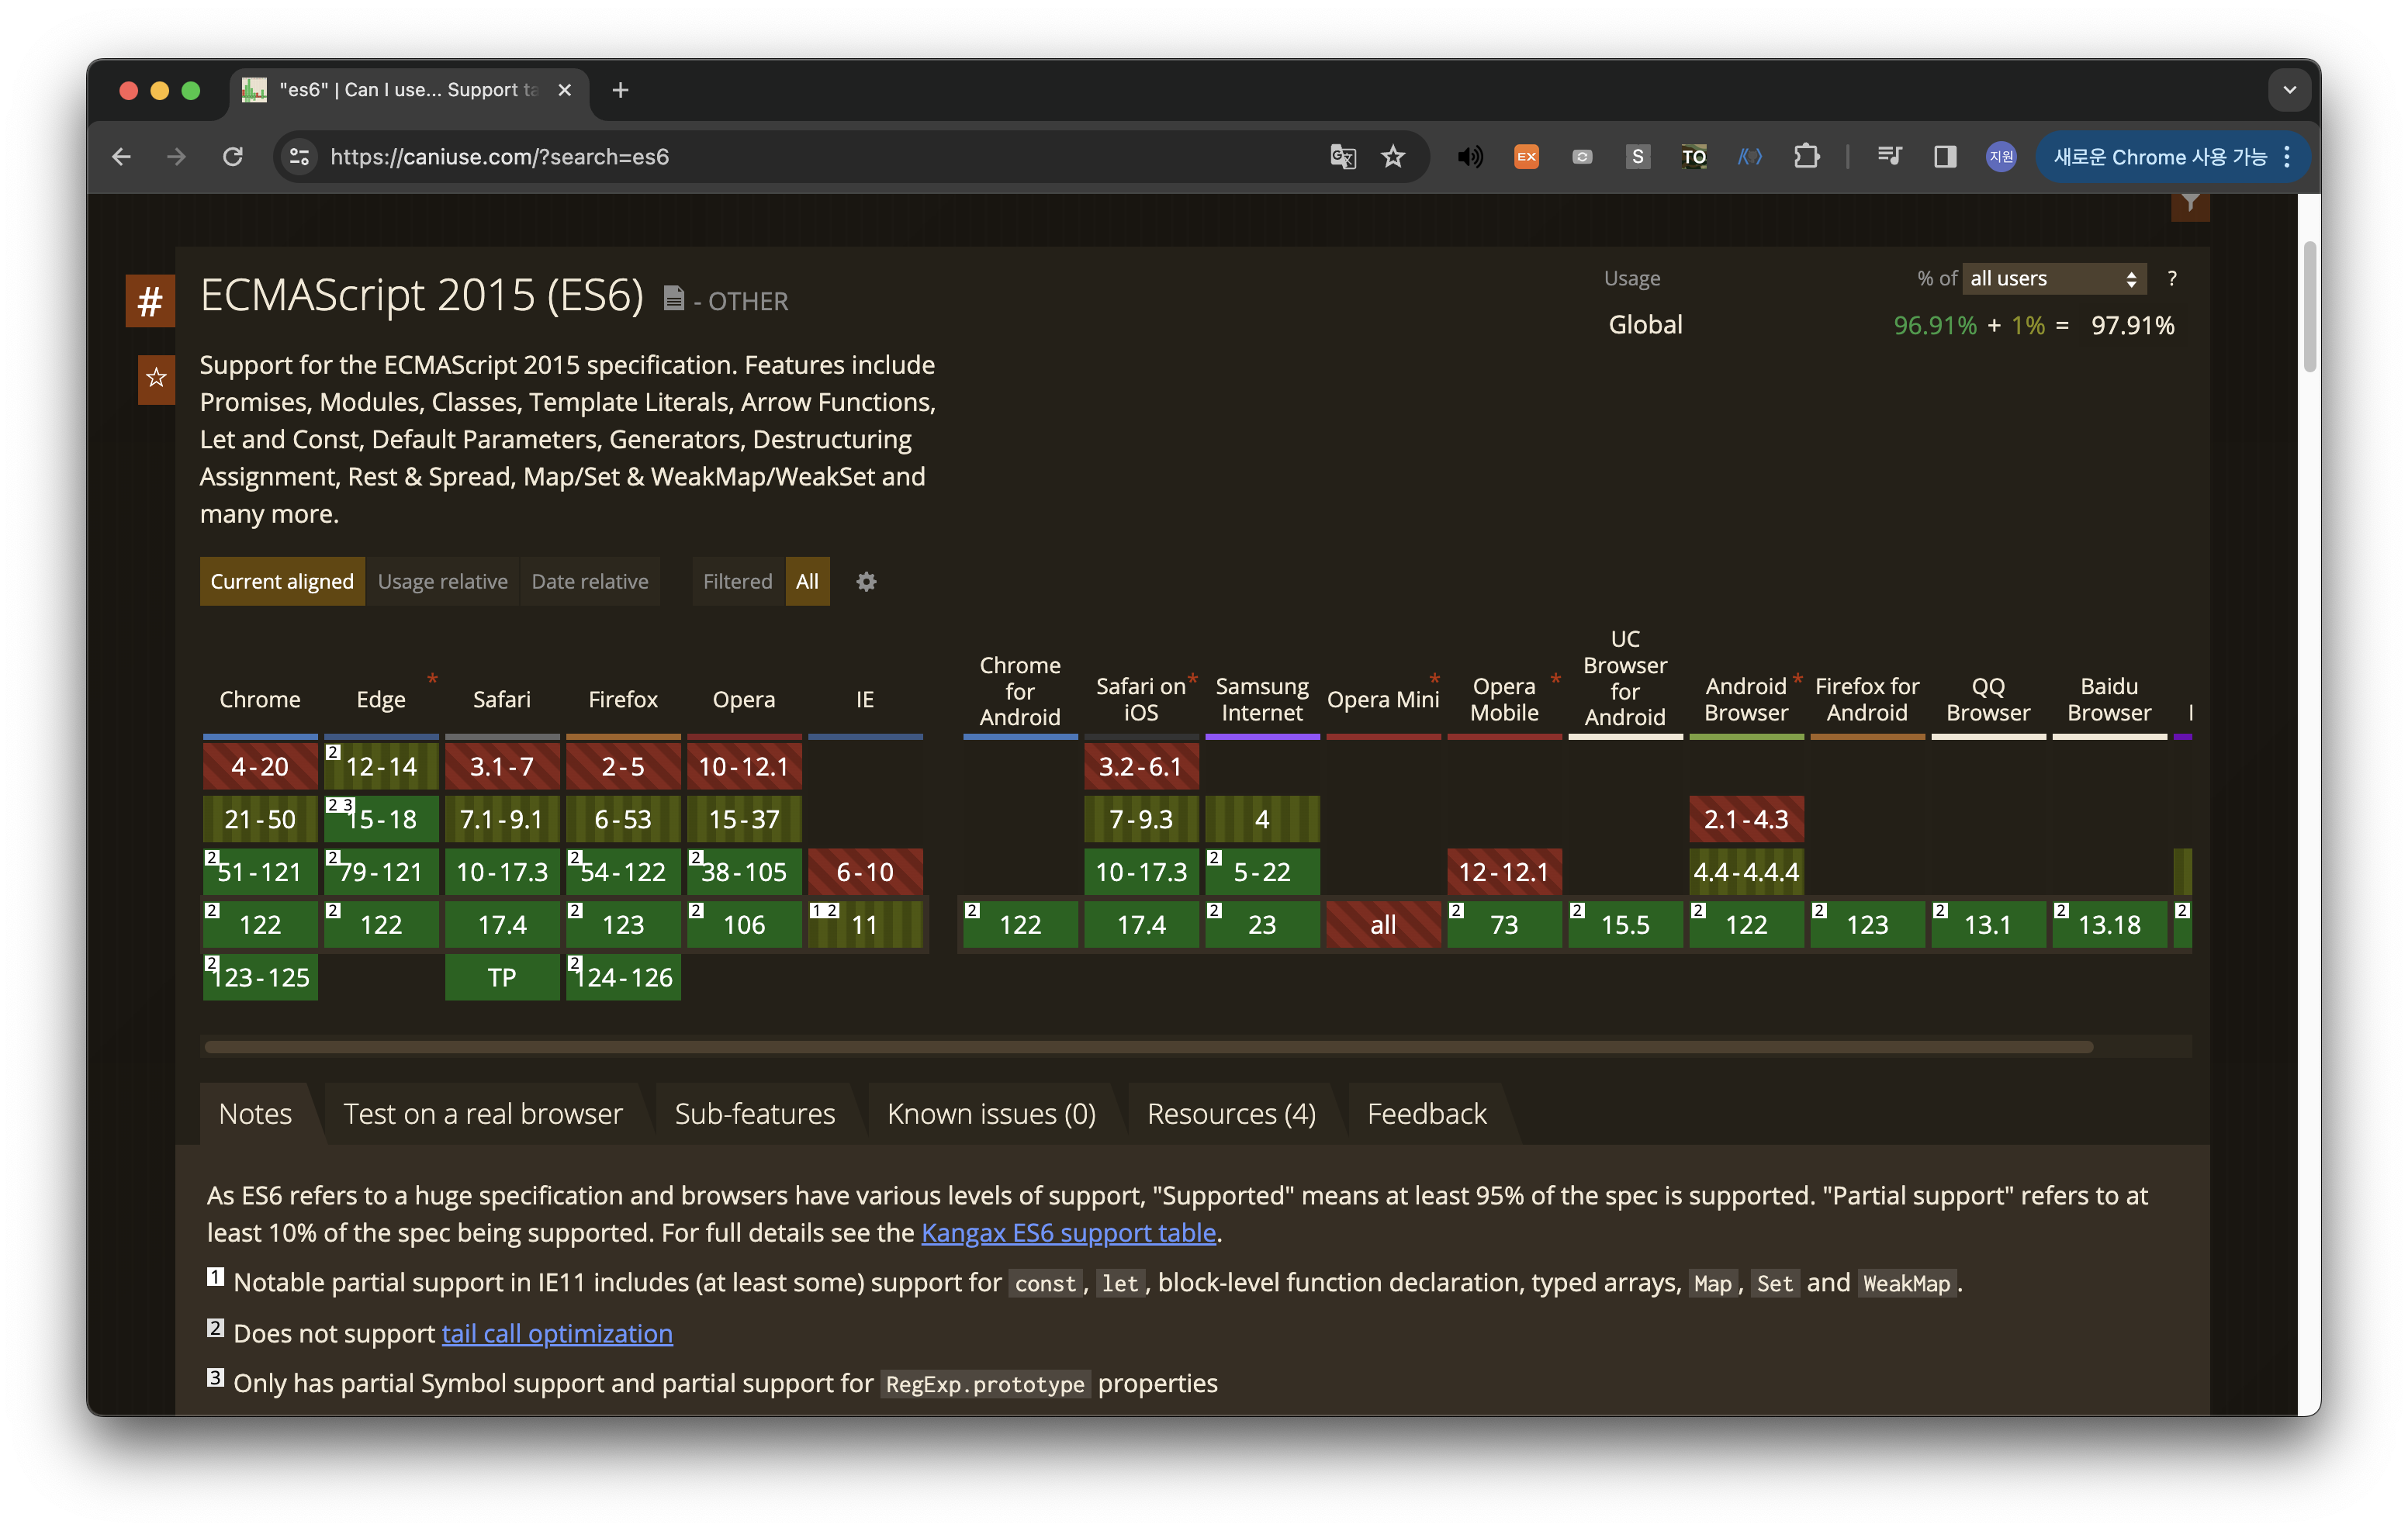
Task: Click the tab audio speaker icon
Action: (1469, 157)
